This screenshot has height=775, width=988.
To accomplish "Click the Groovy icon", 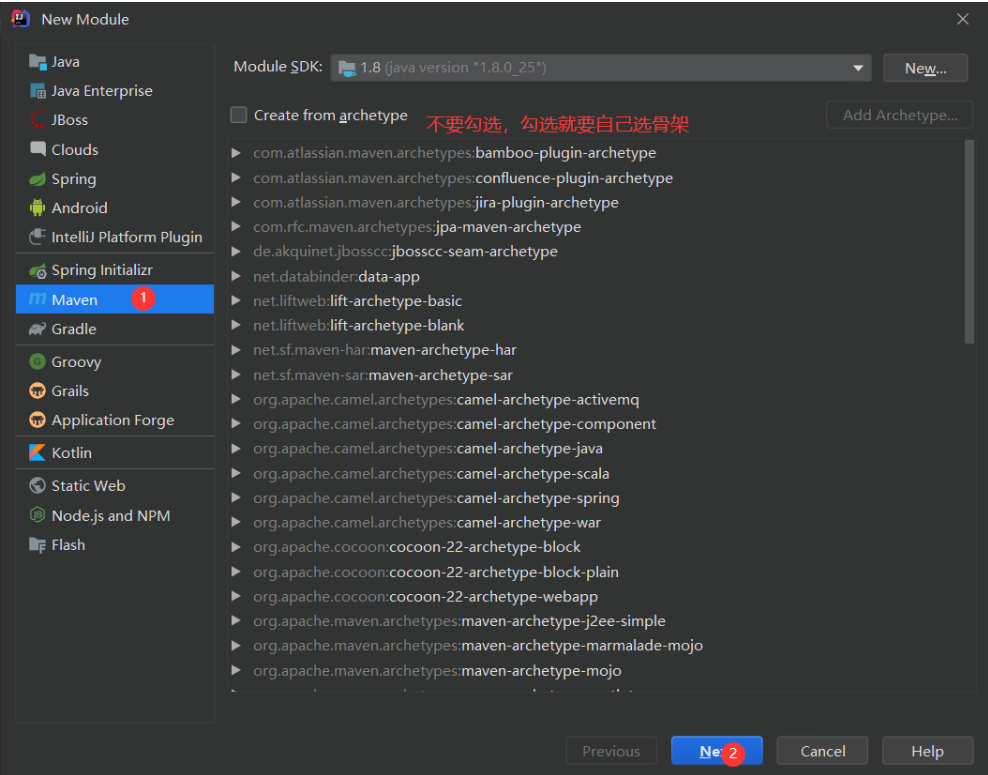I will [38, 362].
